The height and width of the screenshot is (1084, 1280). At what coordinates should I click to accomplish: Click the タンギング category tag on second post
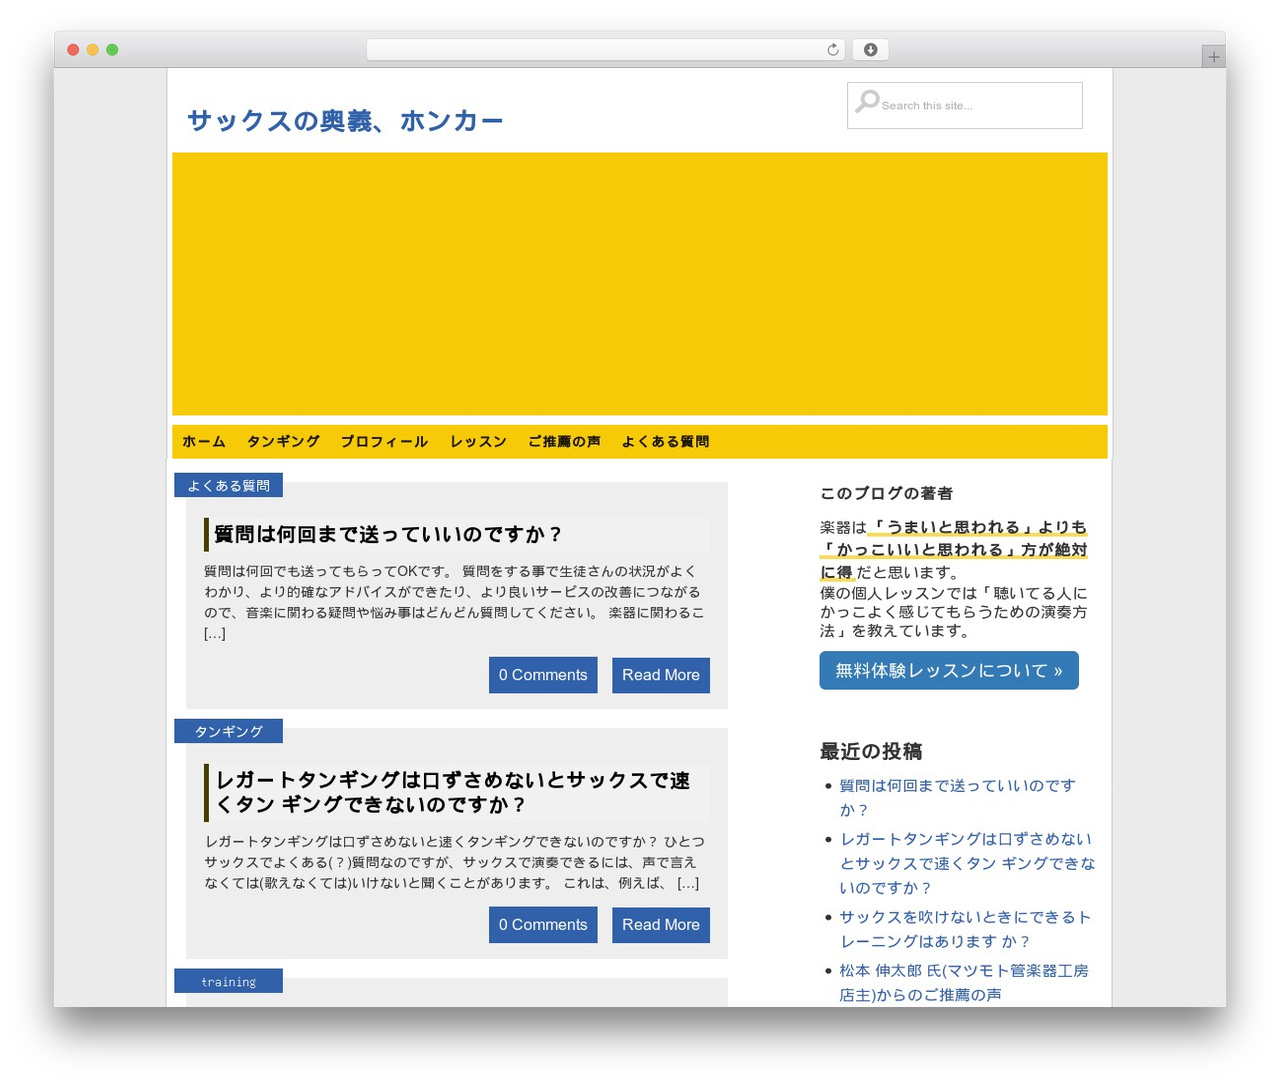pyautogui.click(x=228, y=731)
